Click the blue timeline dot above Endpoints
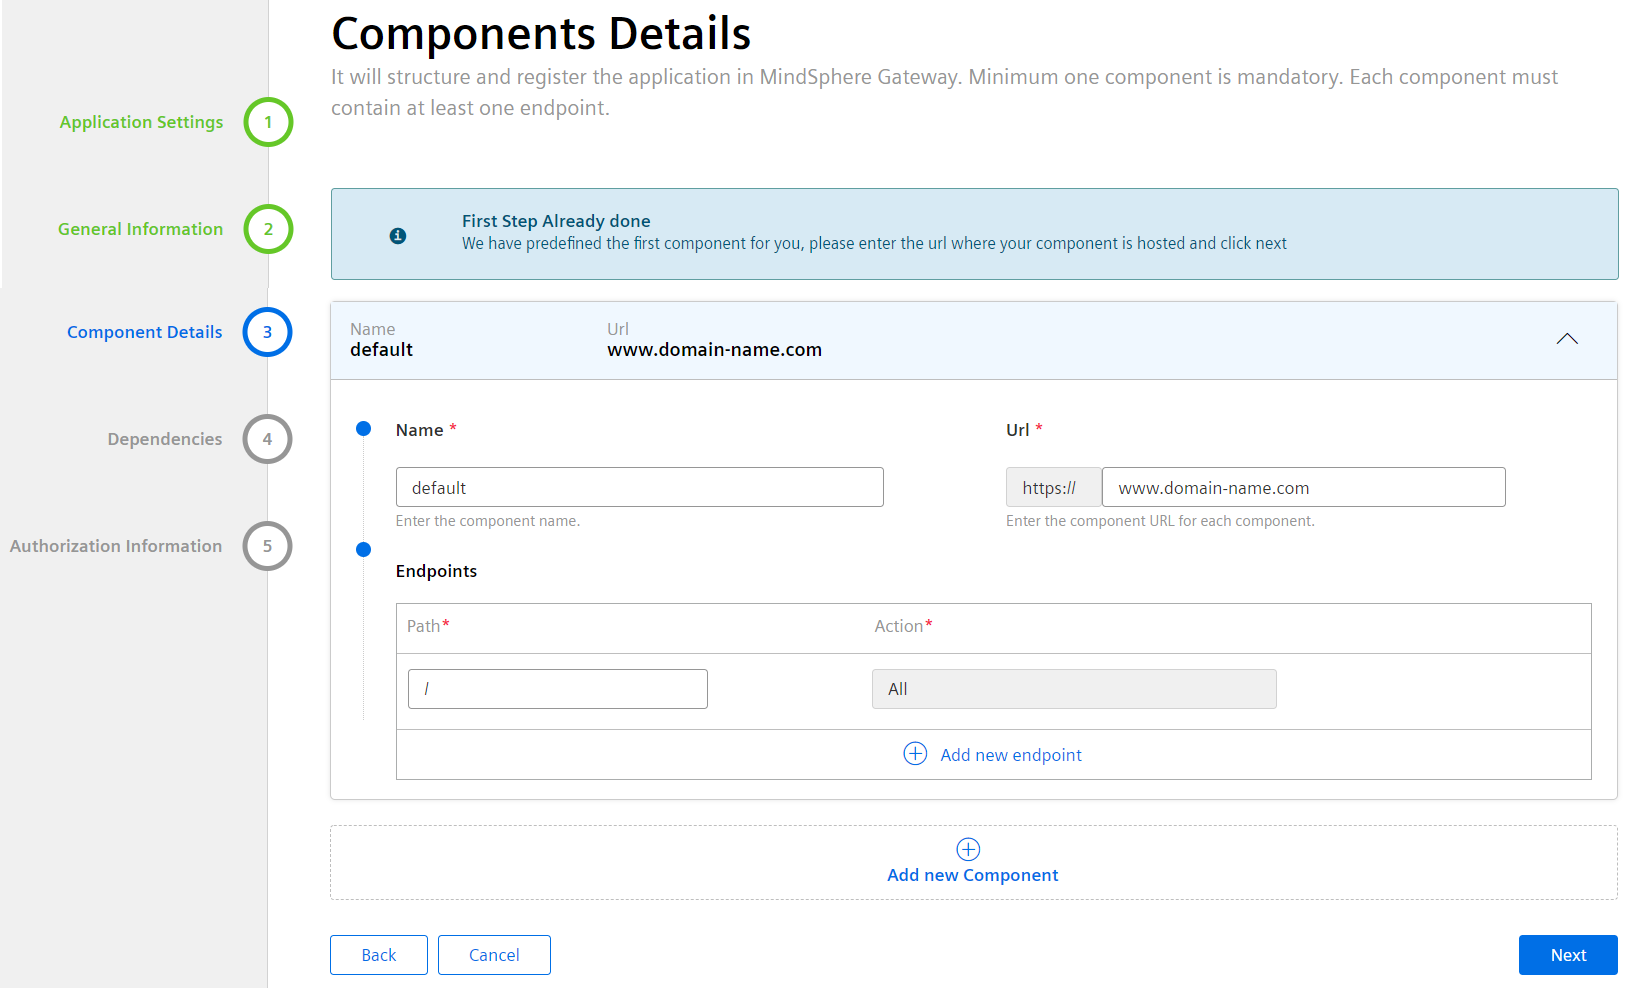The height and width of the screenshot is (988, 1632). click(364, 549)
